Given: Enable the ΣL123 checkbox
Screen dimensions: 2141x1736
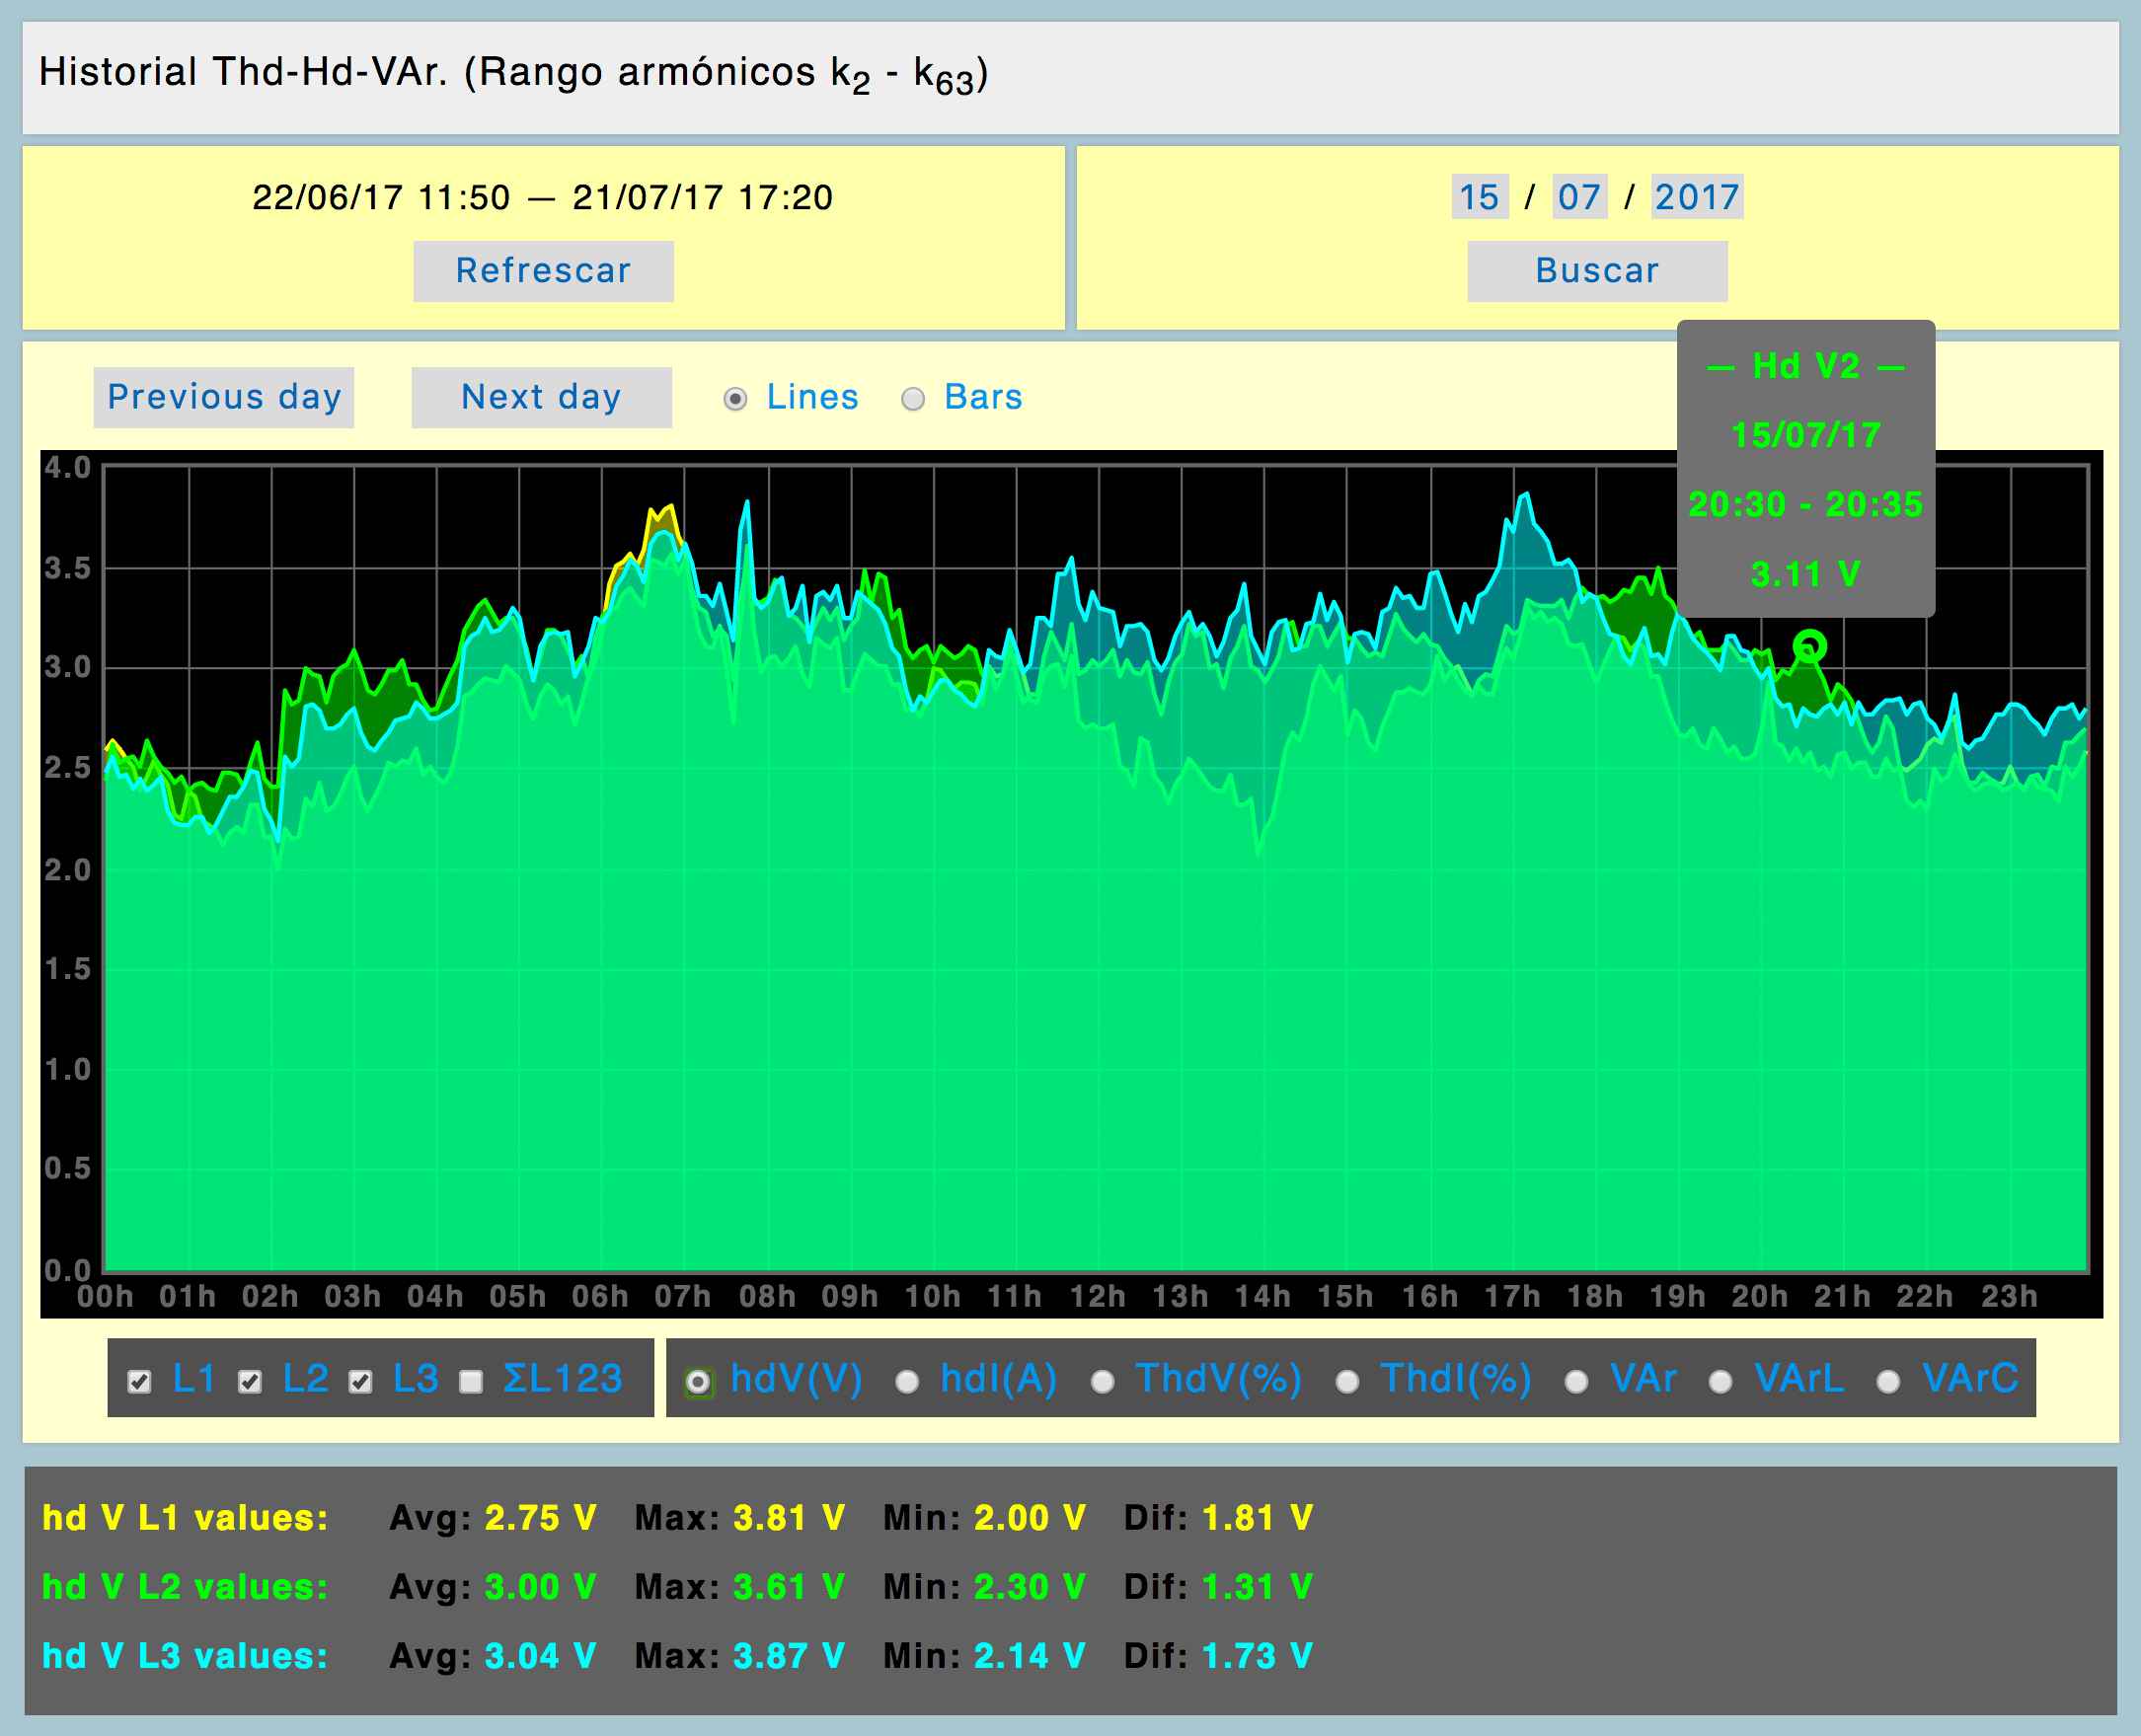Looking at the screenshot, I should coord(470,1382).
